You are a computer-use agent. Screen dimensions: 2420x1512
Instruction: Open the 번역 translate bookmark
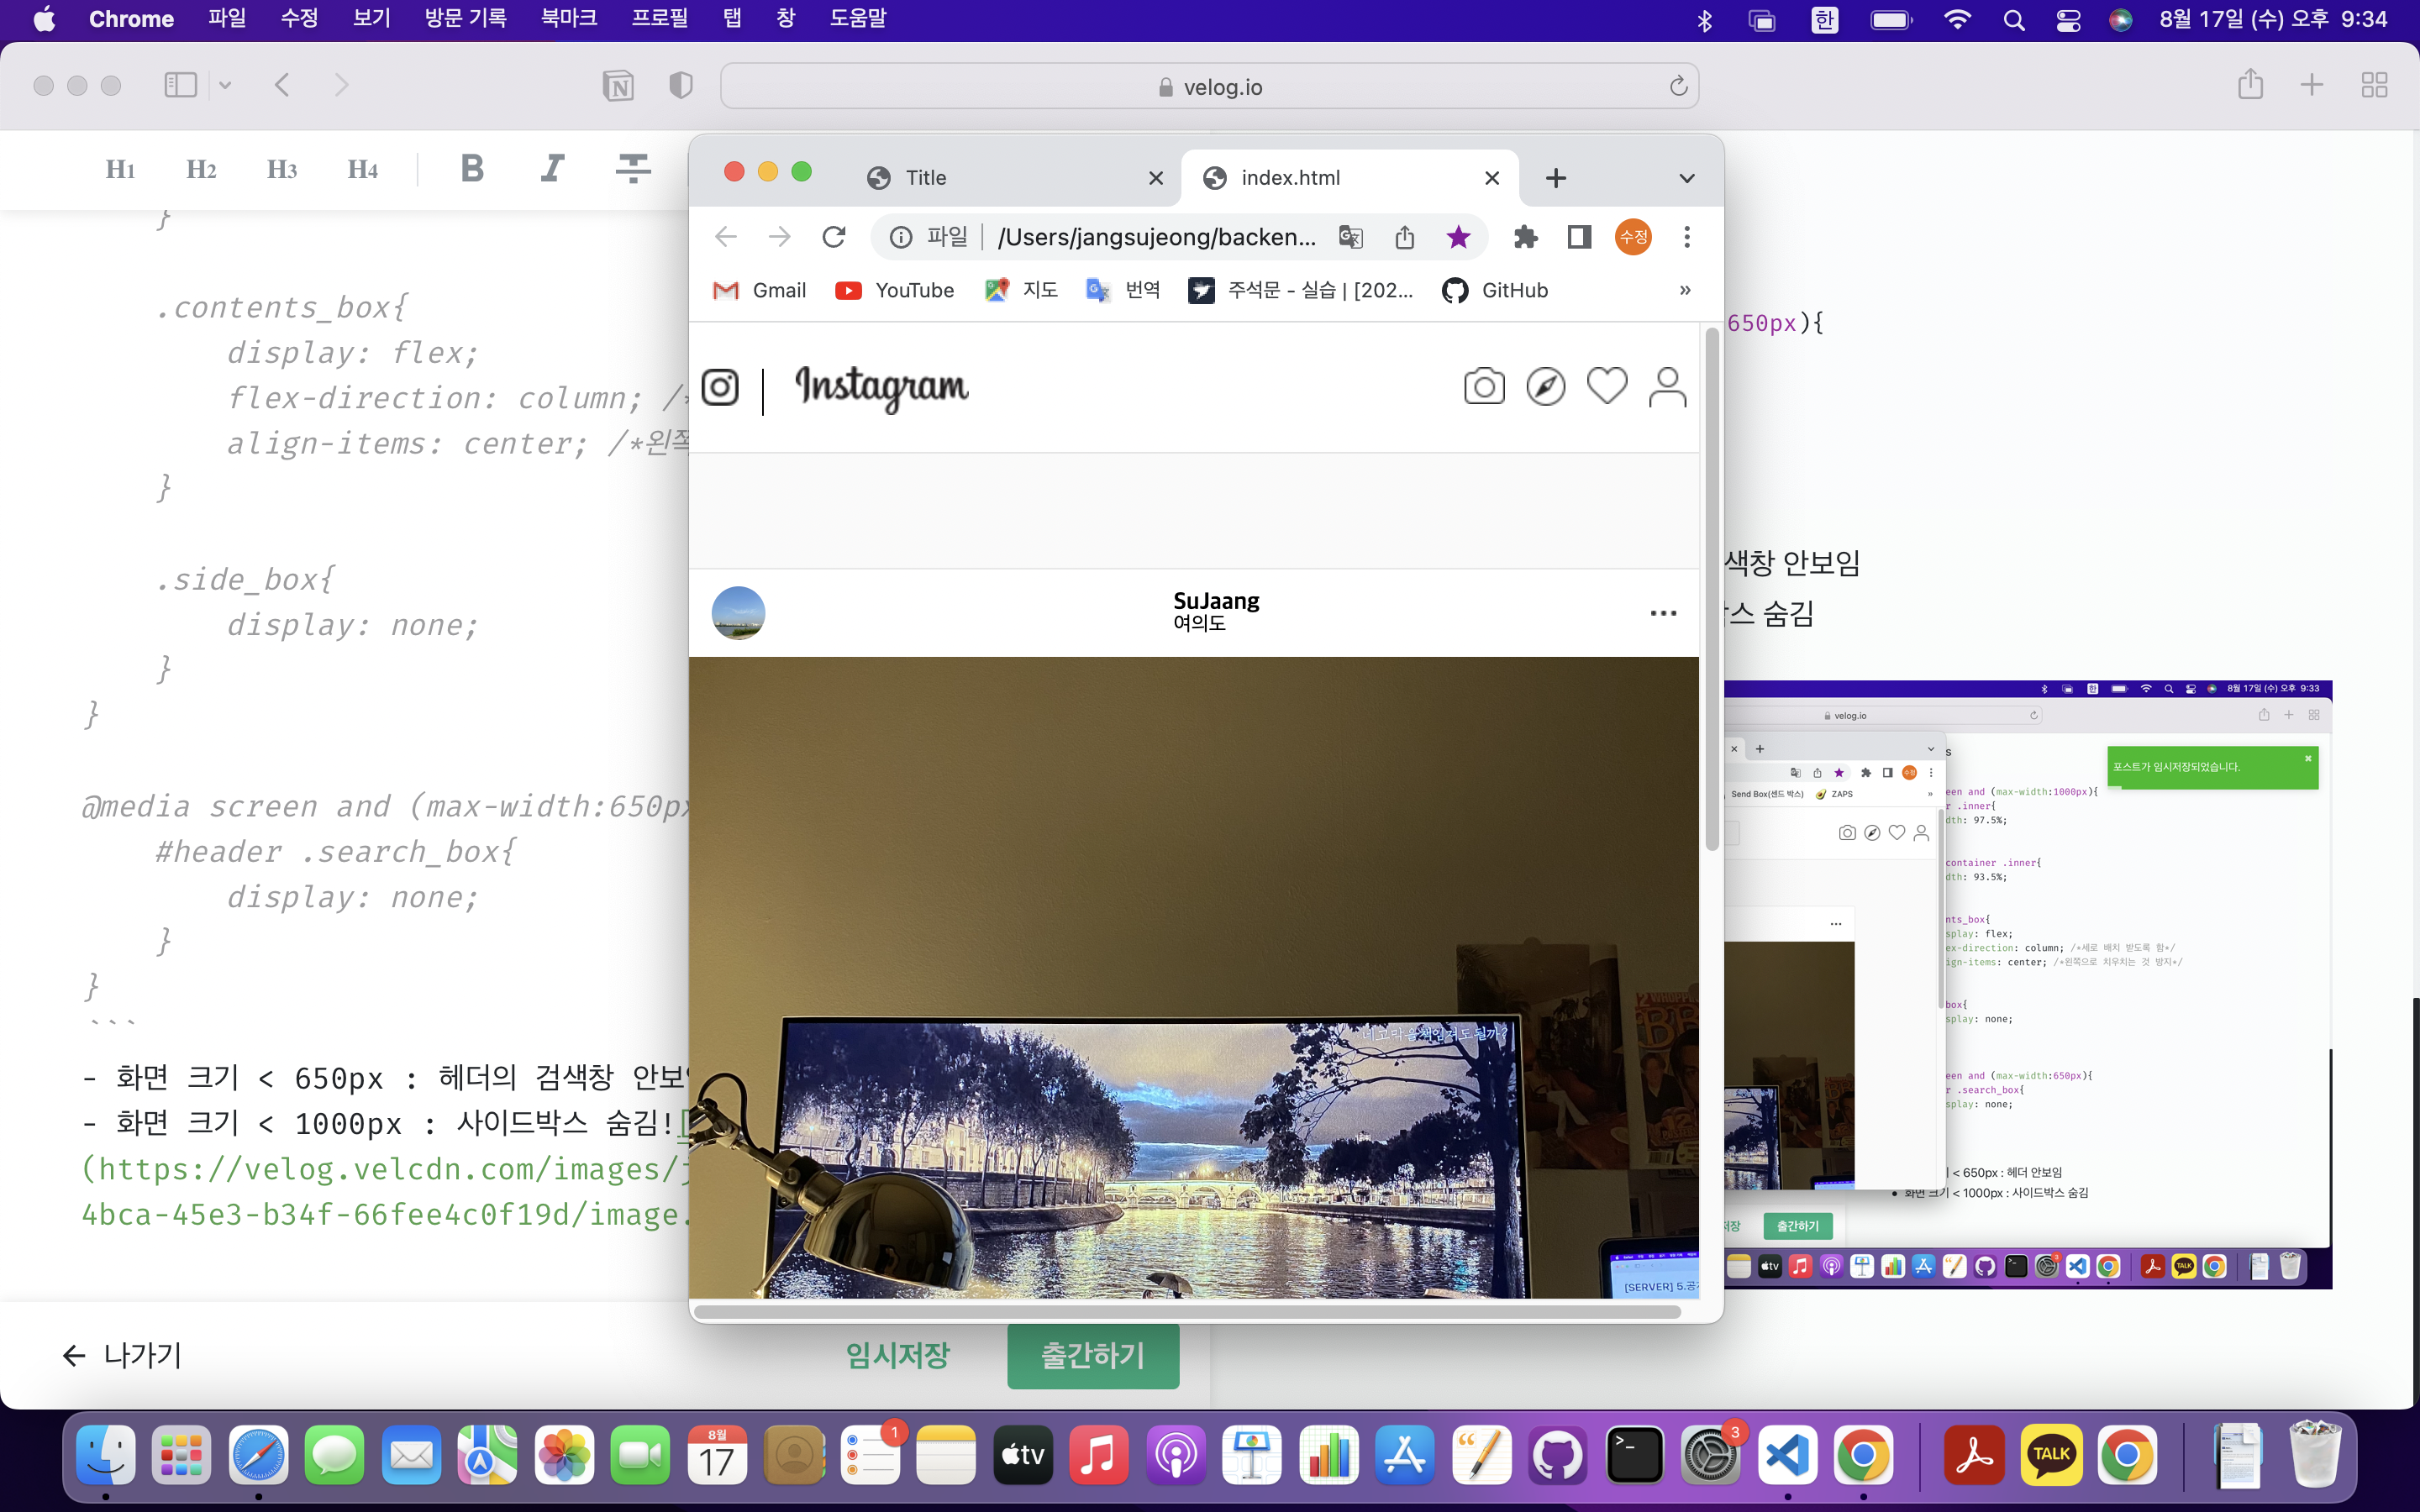[x=1123, y=290]
